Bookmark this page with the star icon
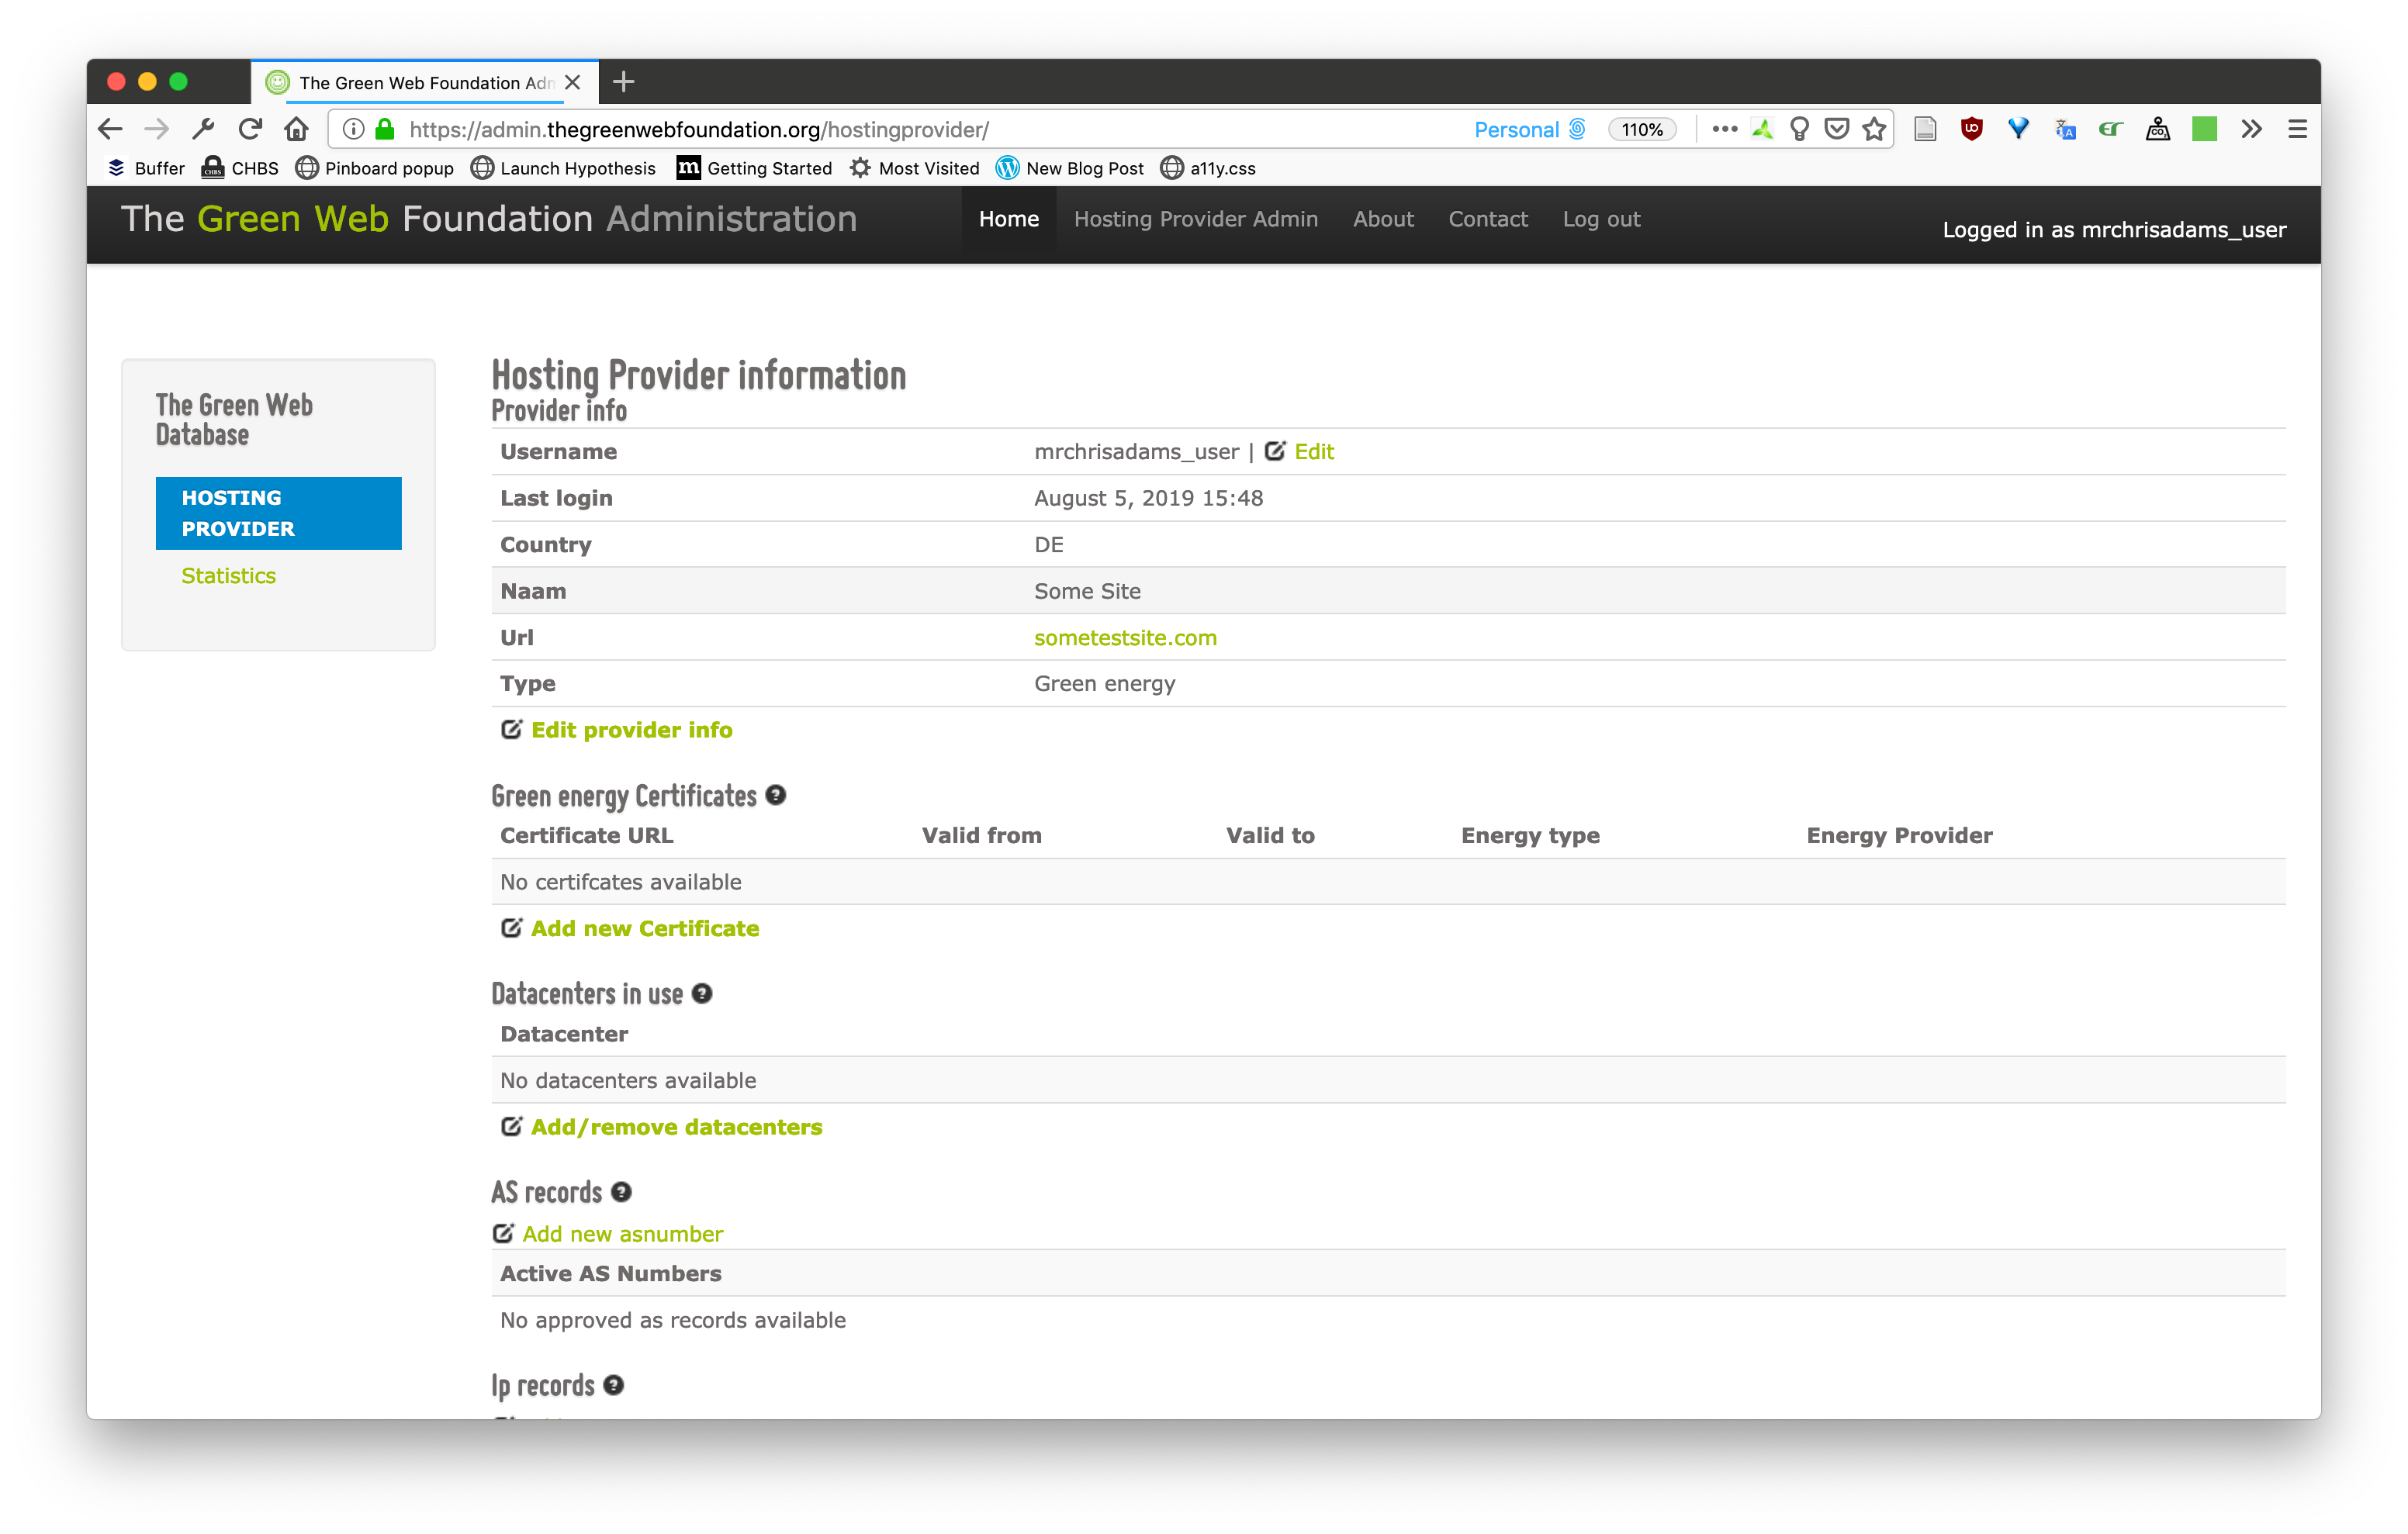The width and height of the screenshot is (2408, 1534). coord(1874,129)
